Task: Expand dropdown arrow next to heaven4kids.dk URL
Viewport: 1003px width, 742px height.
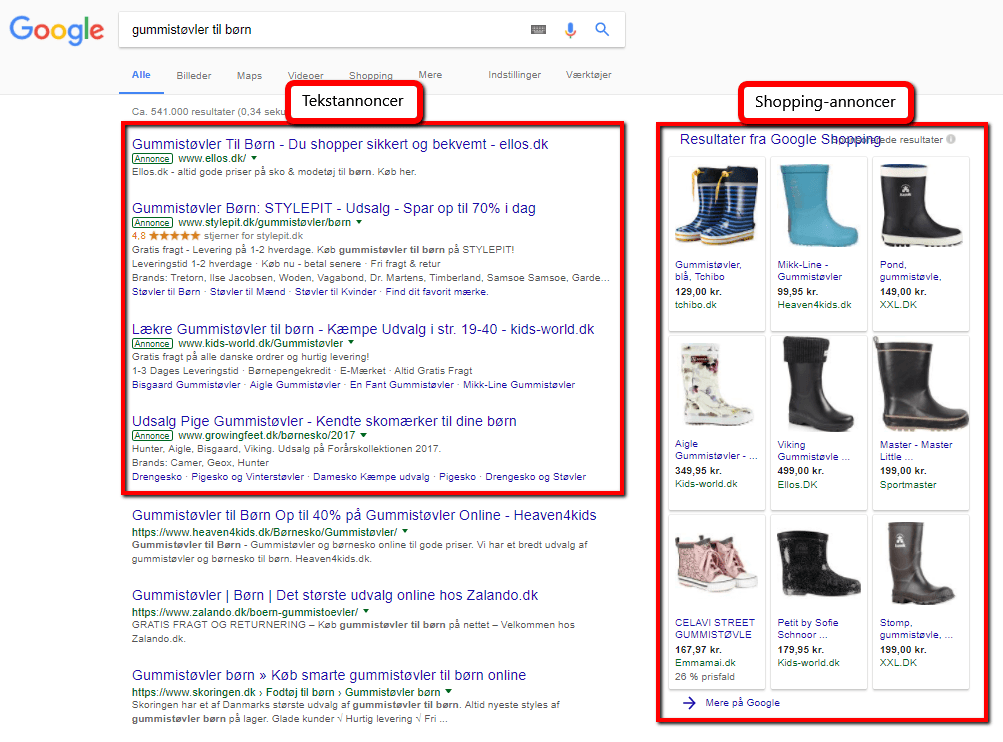Action: click(405, 532)
